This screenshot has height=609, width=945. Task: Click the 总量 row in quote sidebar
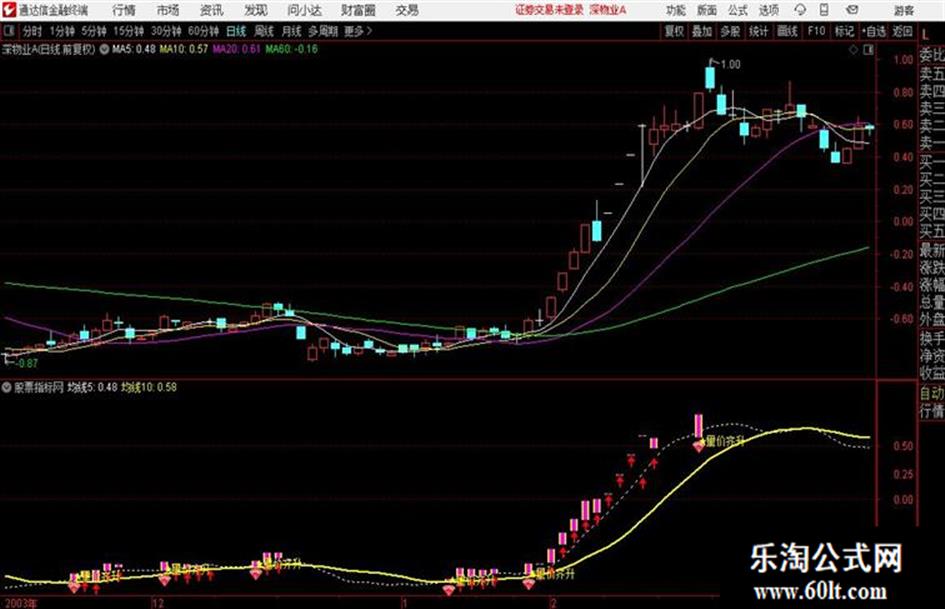(932, 302)
